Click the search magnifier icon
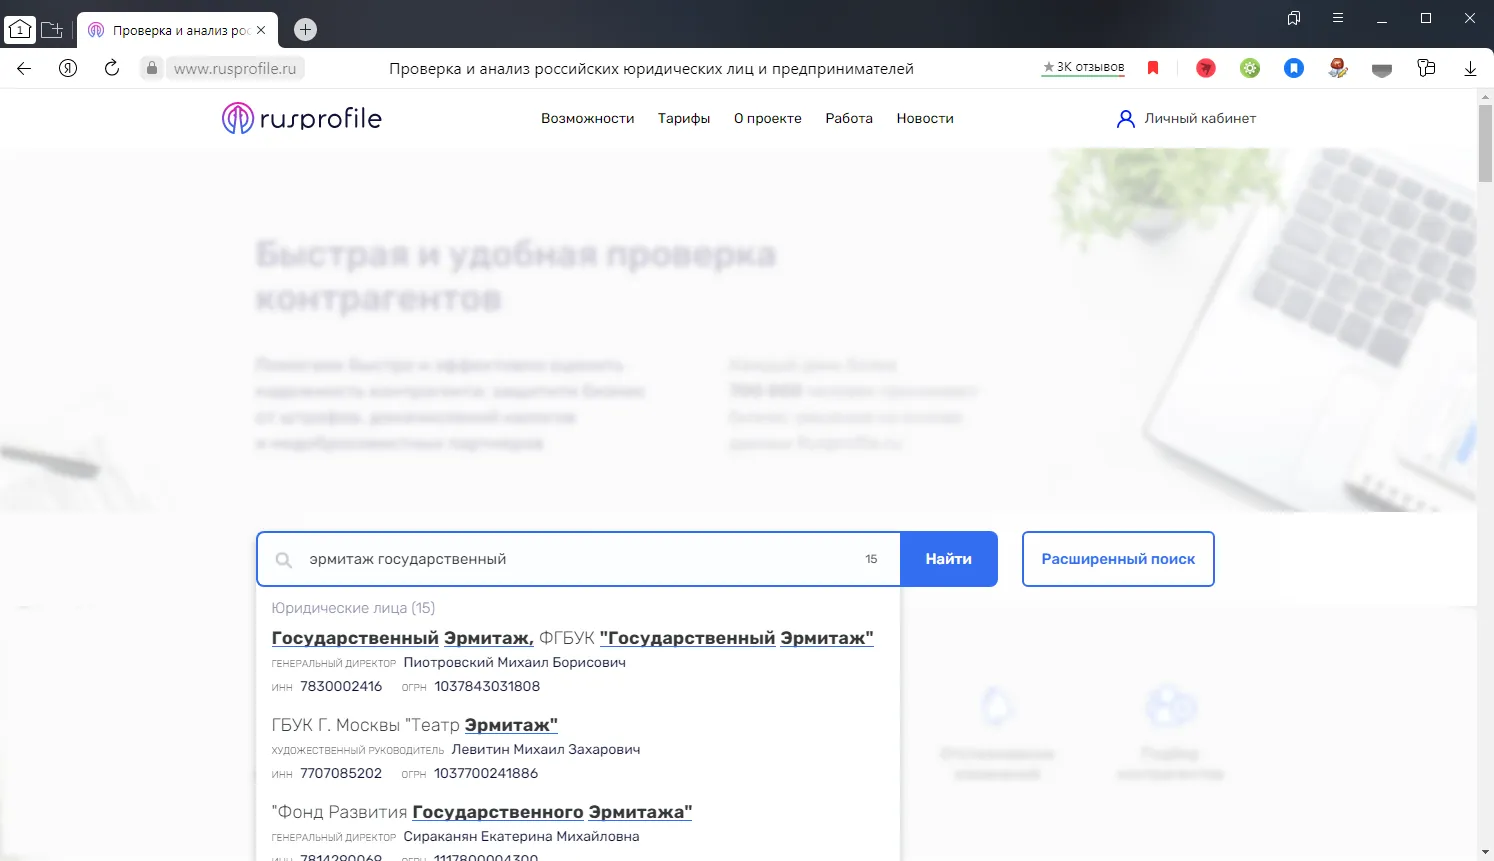This screenshot has width=1494, height=861. click(284, 560)
